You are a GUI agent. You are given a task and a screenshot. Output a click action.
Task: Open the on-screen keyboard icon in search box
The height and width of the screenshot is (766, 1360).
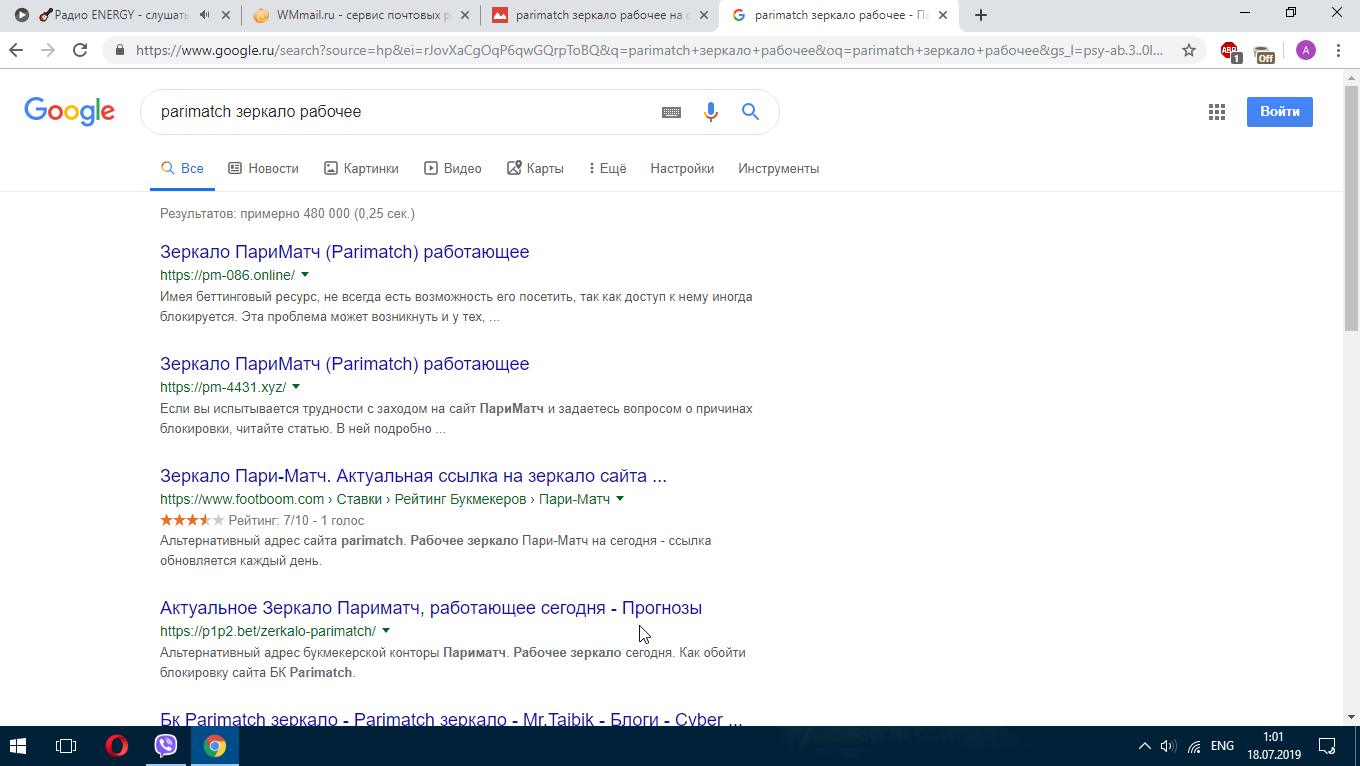(672, 112)
